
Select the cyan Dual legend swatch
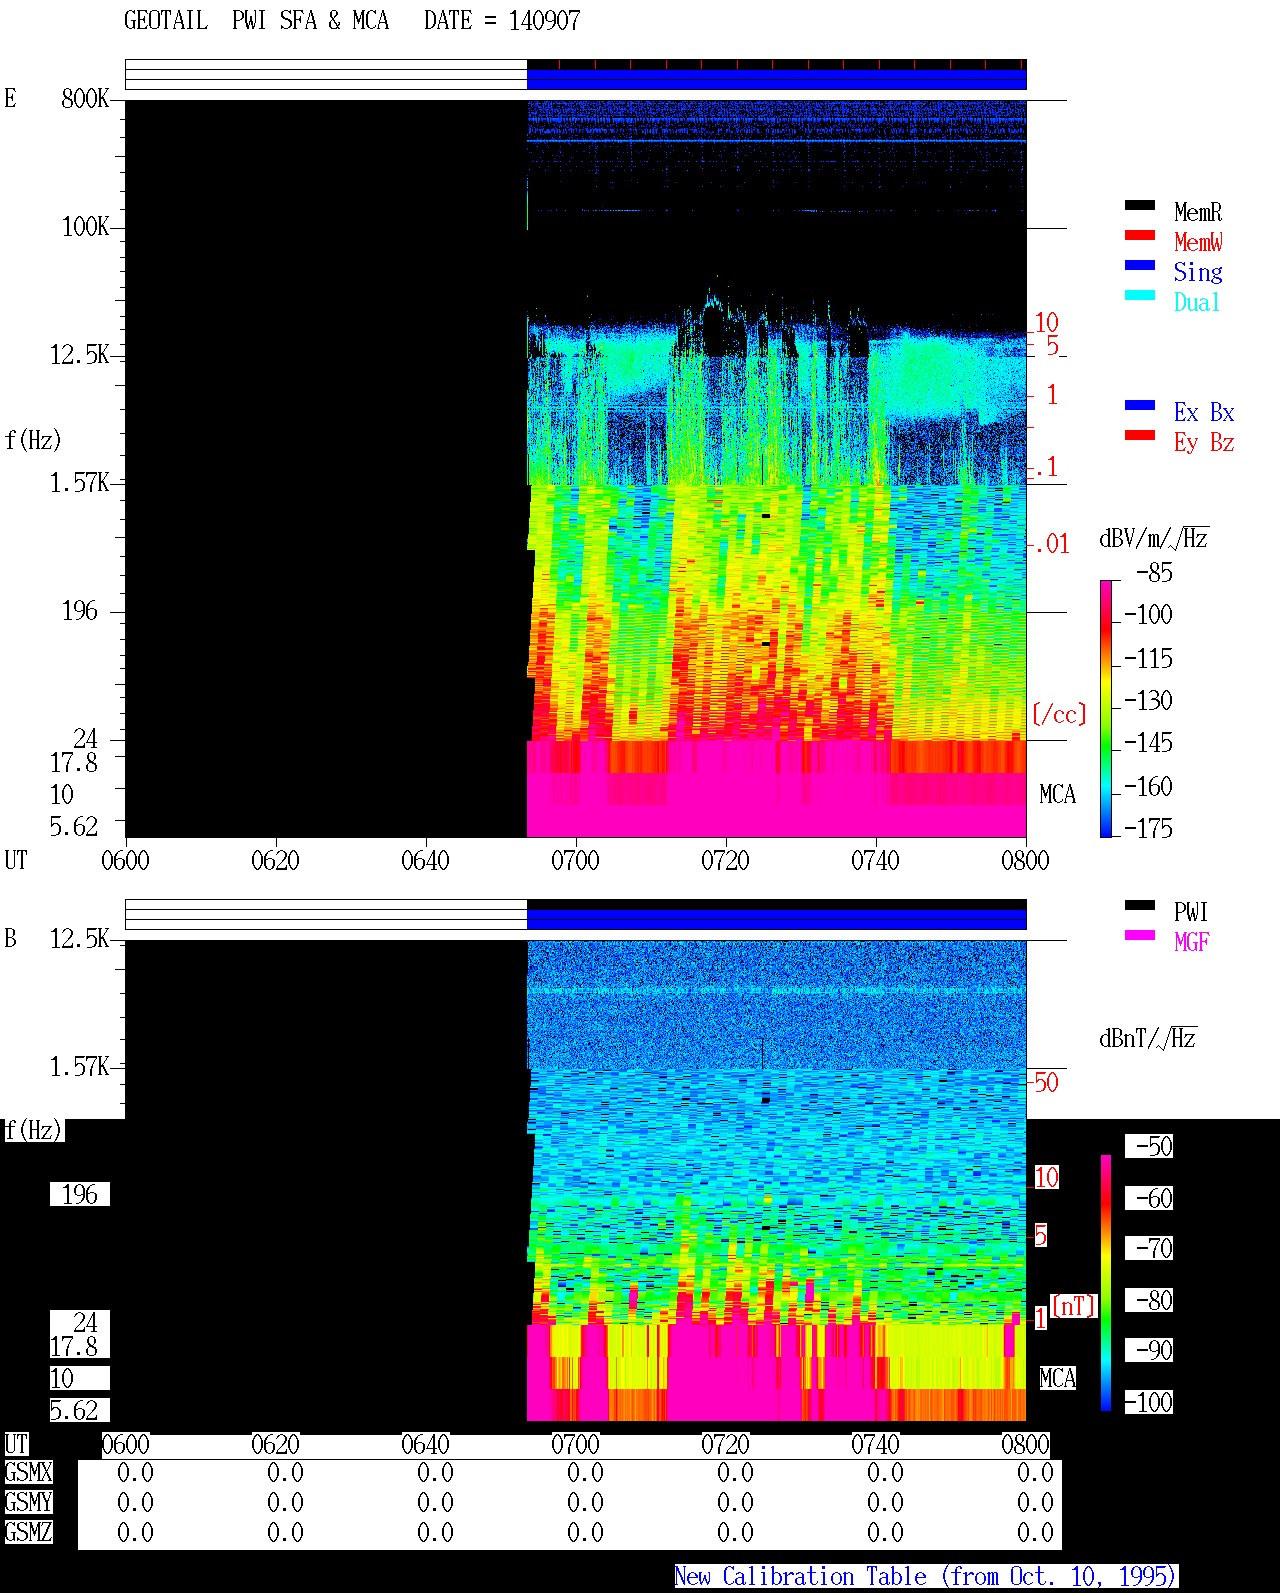click(x=1140, y=296)
